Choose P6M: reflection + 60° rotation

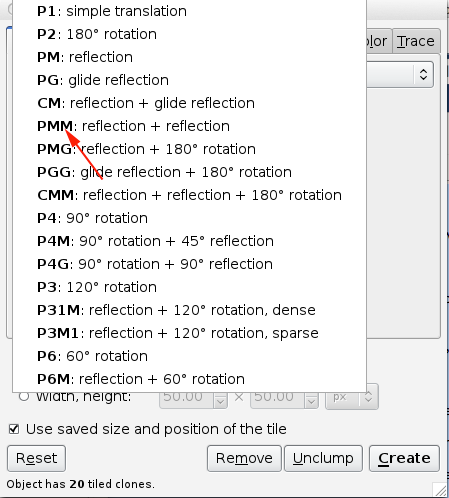pos(189,379)
